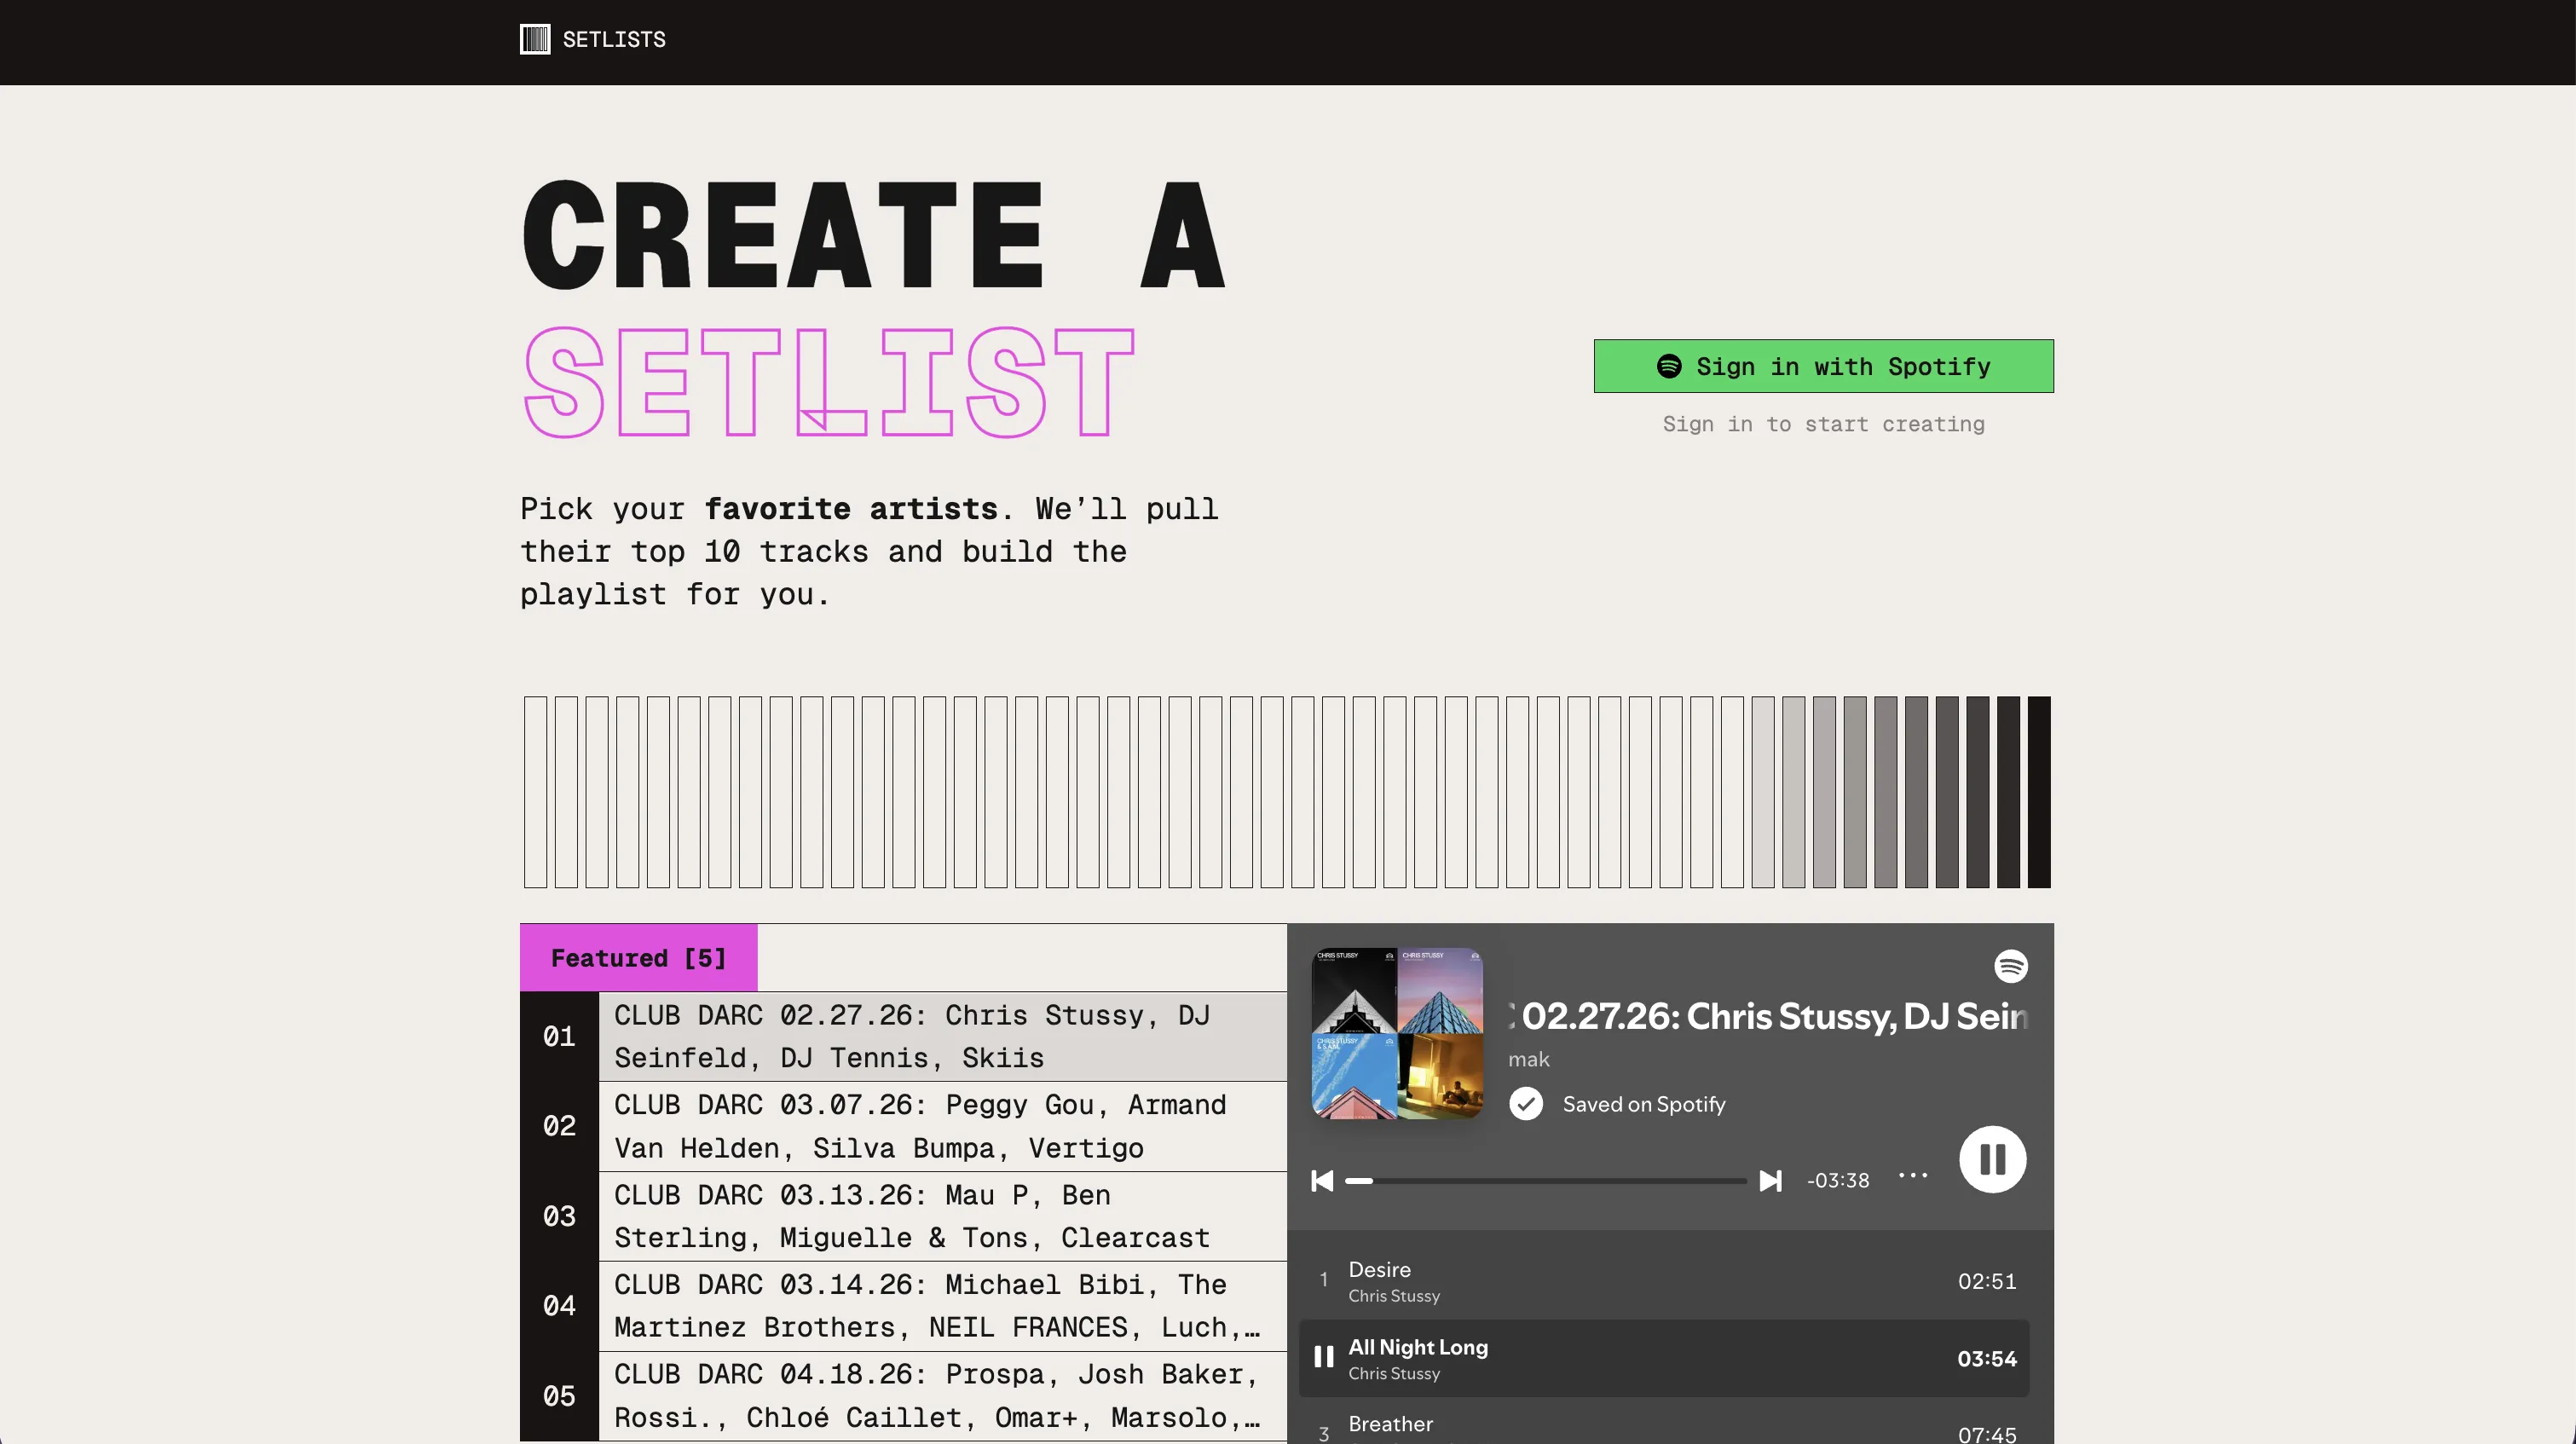Open setlist 01 Chris Stussy, DJ Seinfeld

(x=942, y=1036)
